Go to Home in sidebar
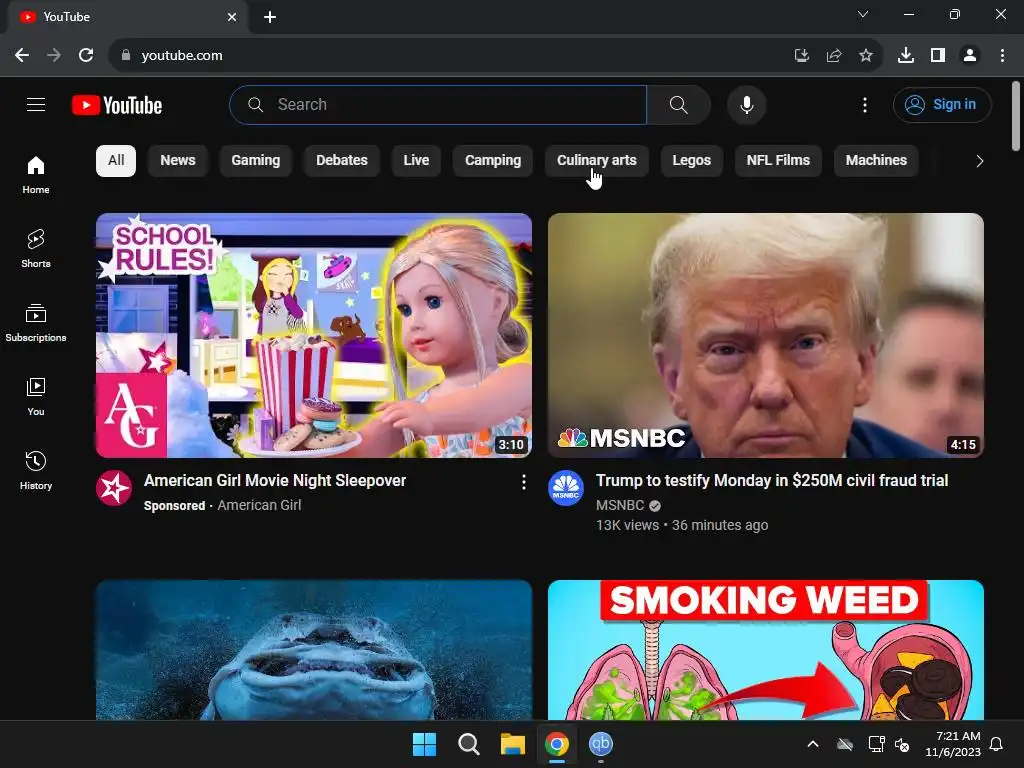This screenshot has height=768, width=1024. coord(36,175)
